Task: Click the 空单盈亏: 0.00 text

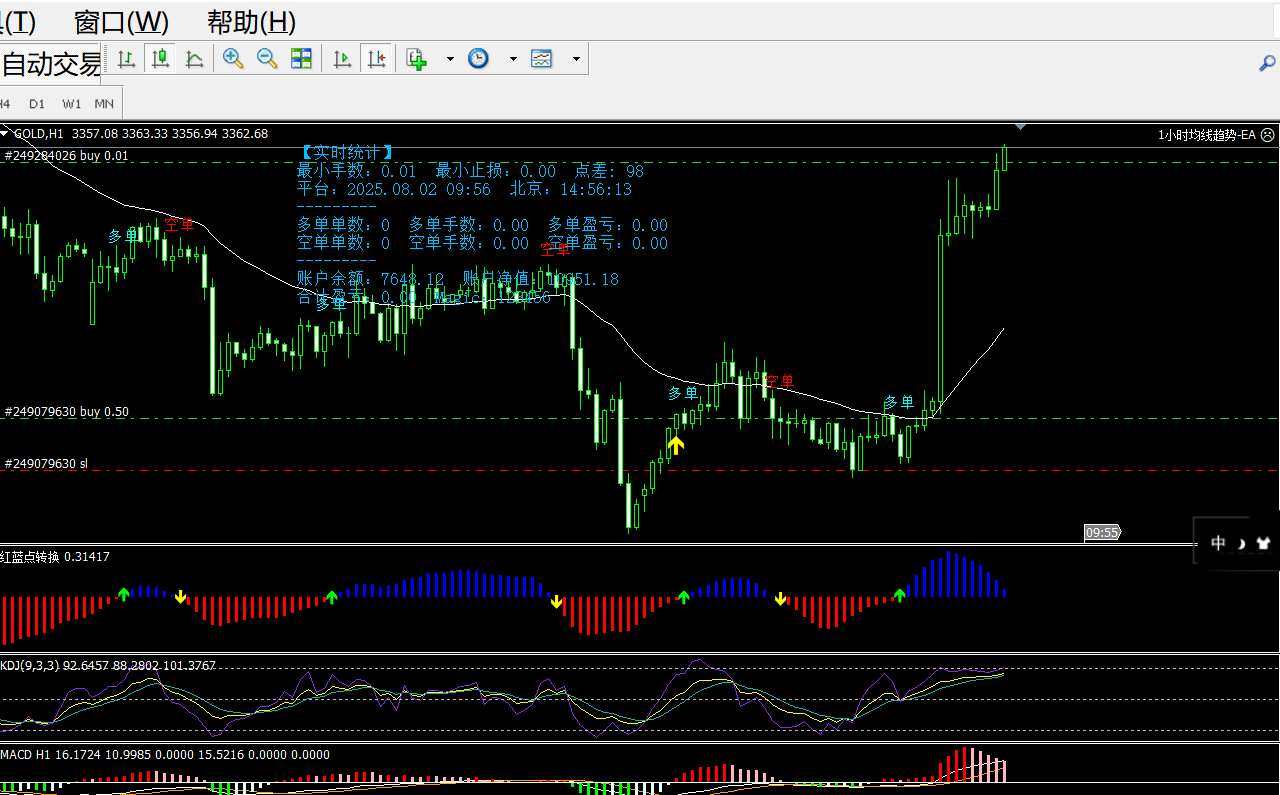Action: [x=608, y=243]
